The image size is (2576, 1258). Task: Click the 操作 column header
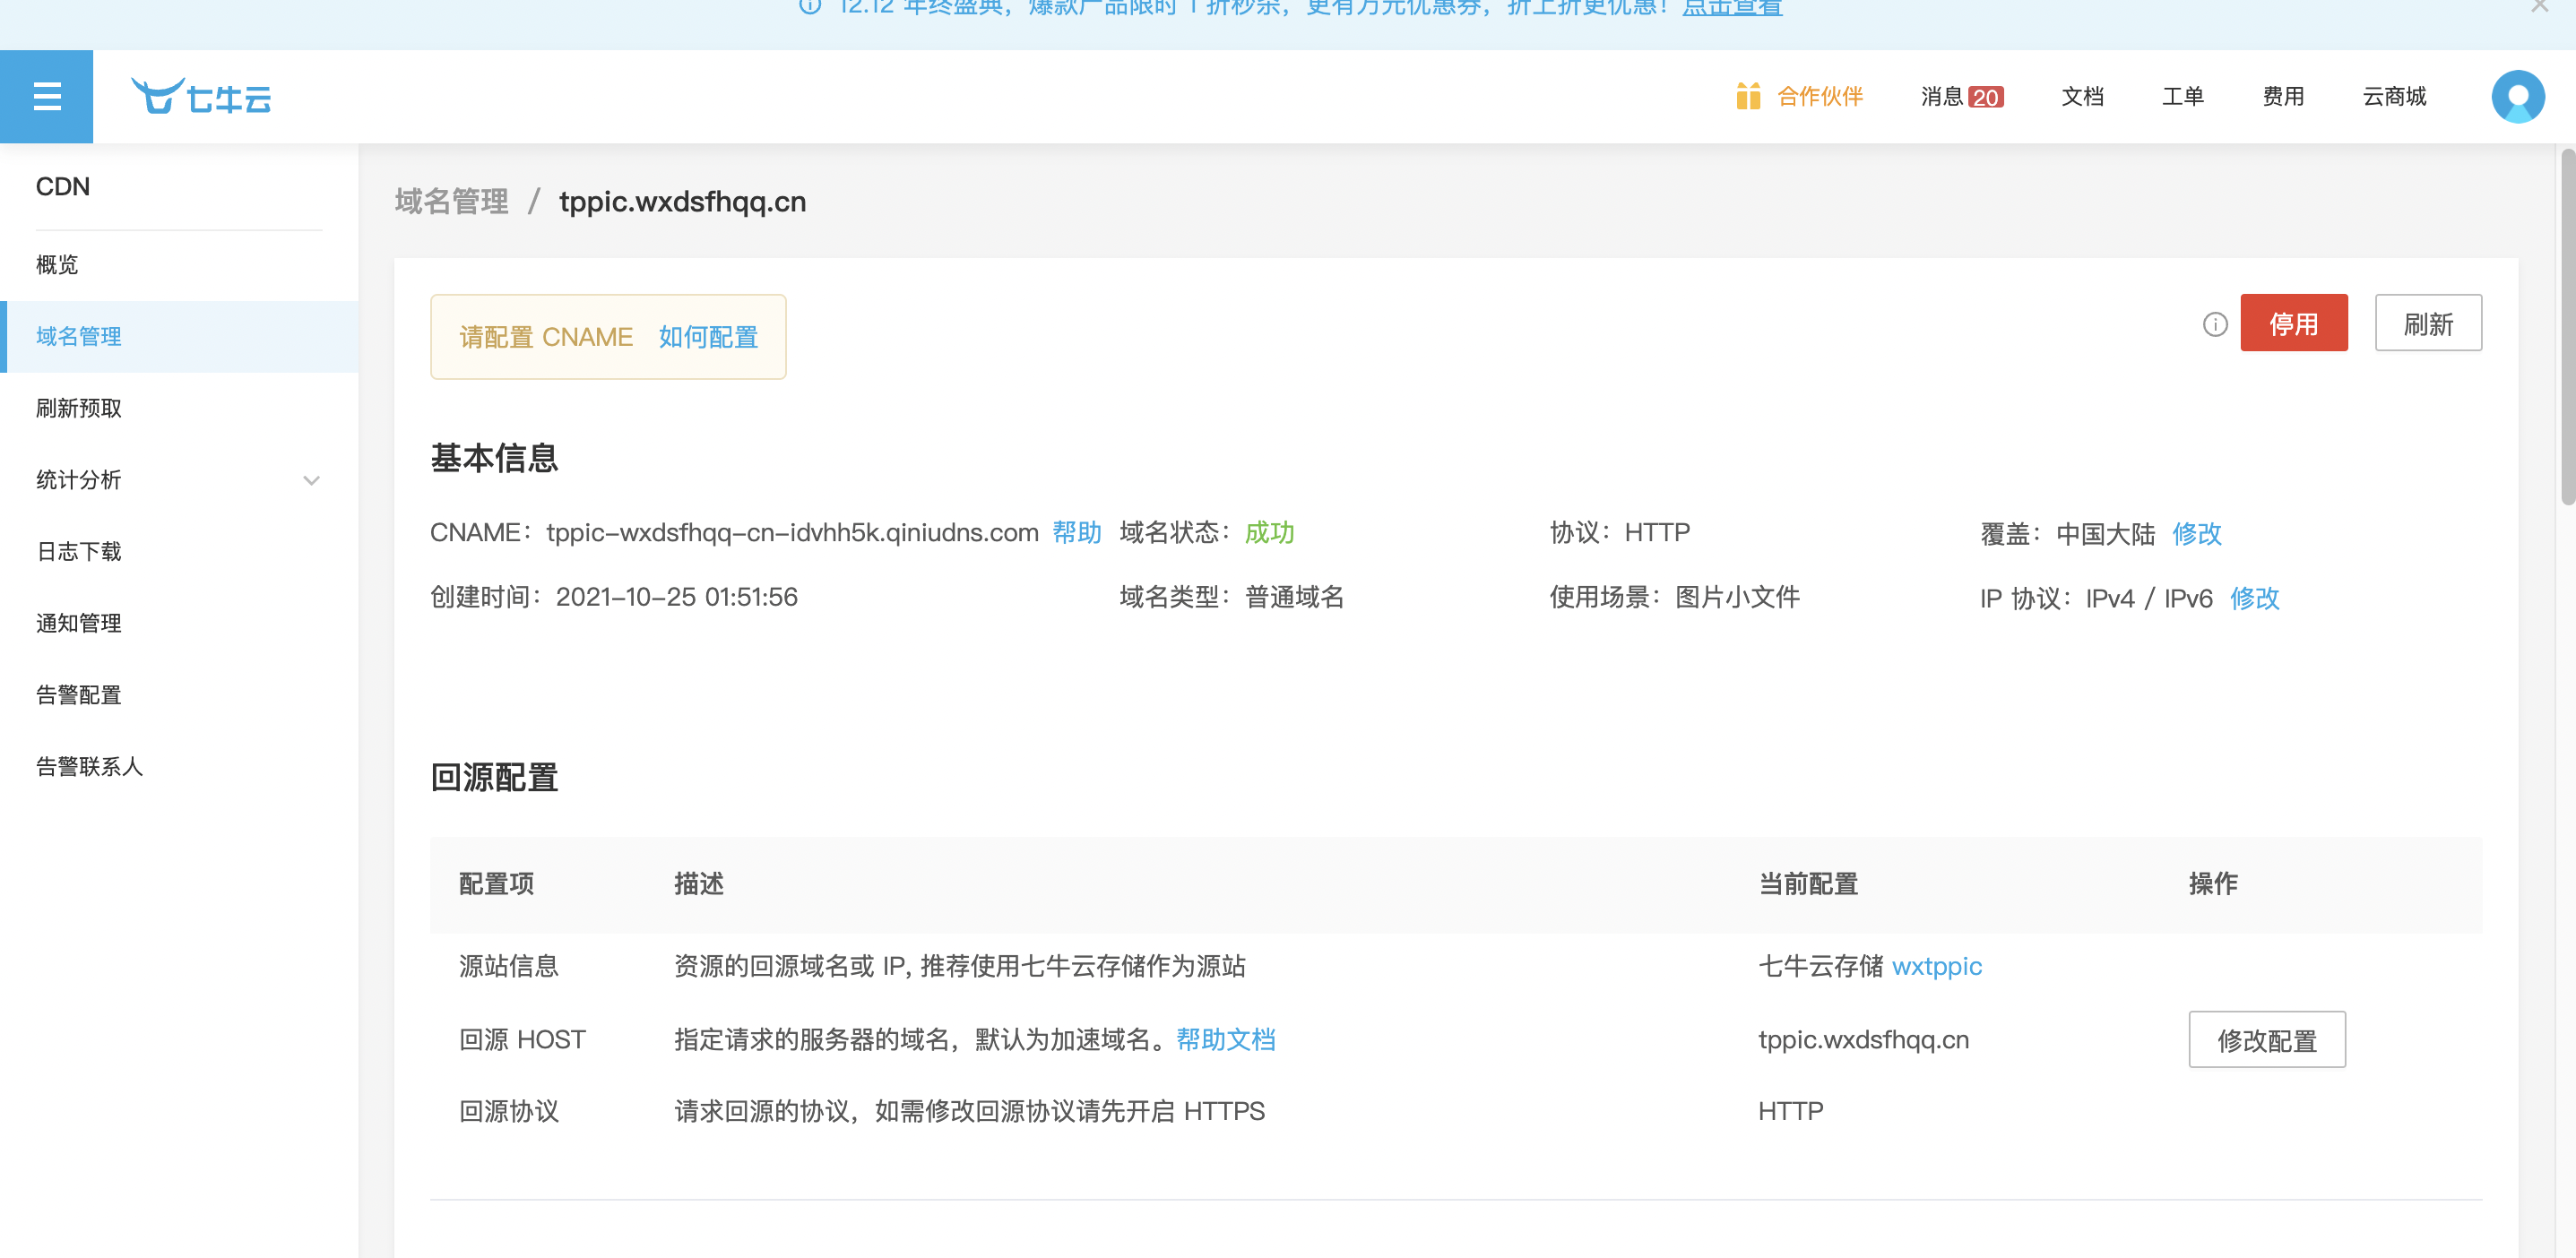(x=2213, y=884)
